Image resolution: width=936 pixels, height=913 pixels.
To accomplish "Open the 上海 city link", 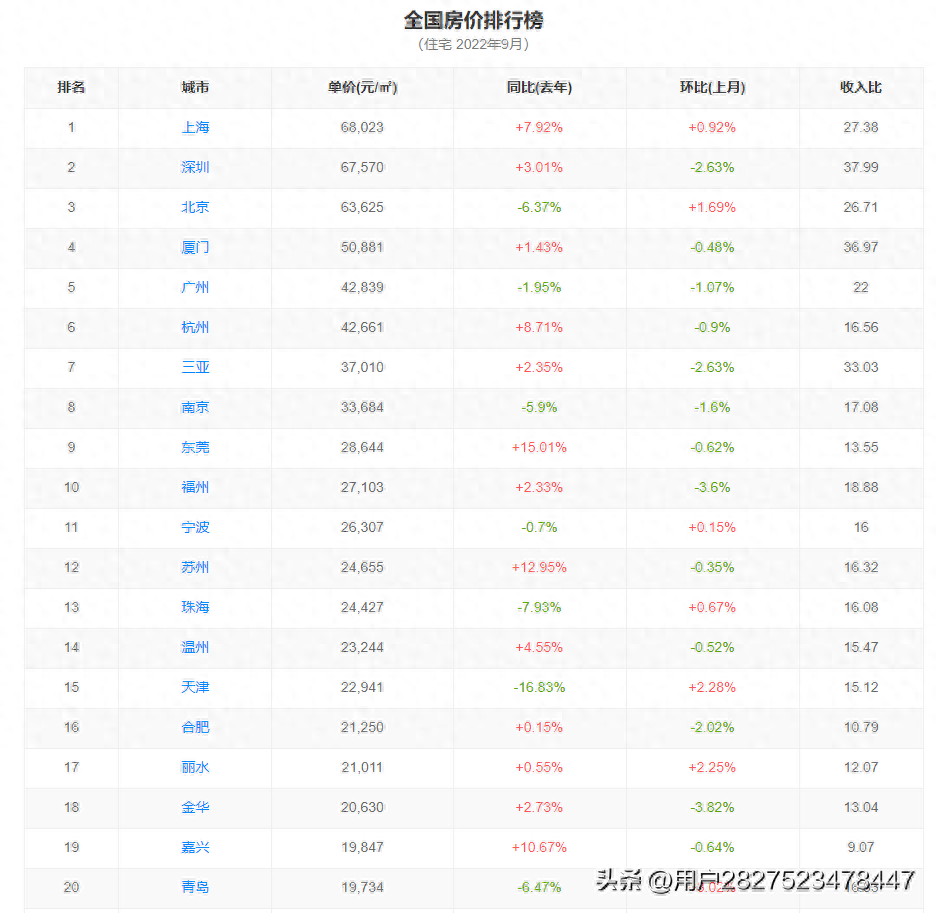I will (x=195, y=127).
